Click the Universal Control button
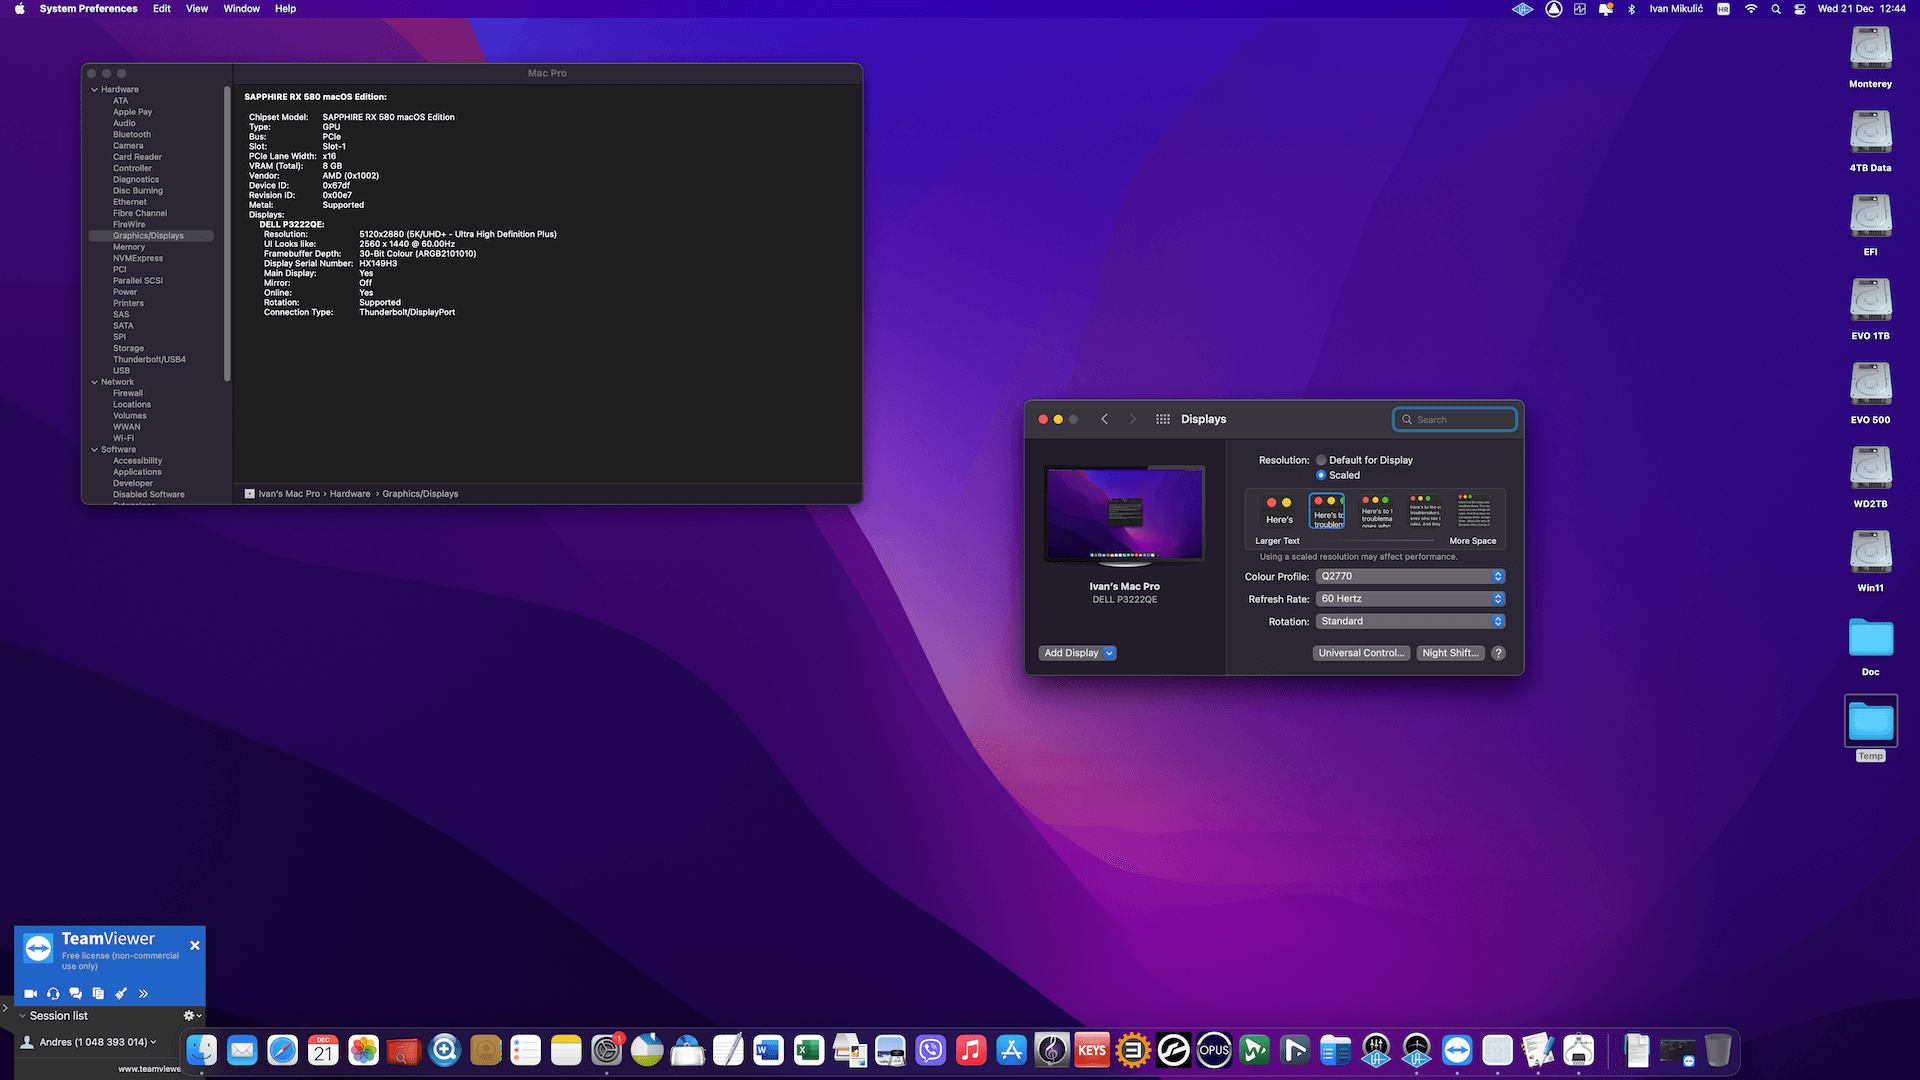 pos(1361,653)
